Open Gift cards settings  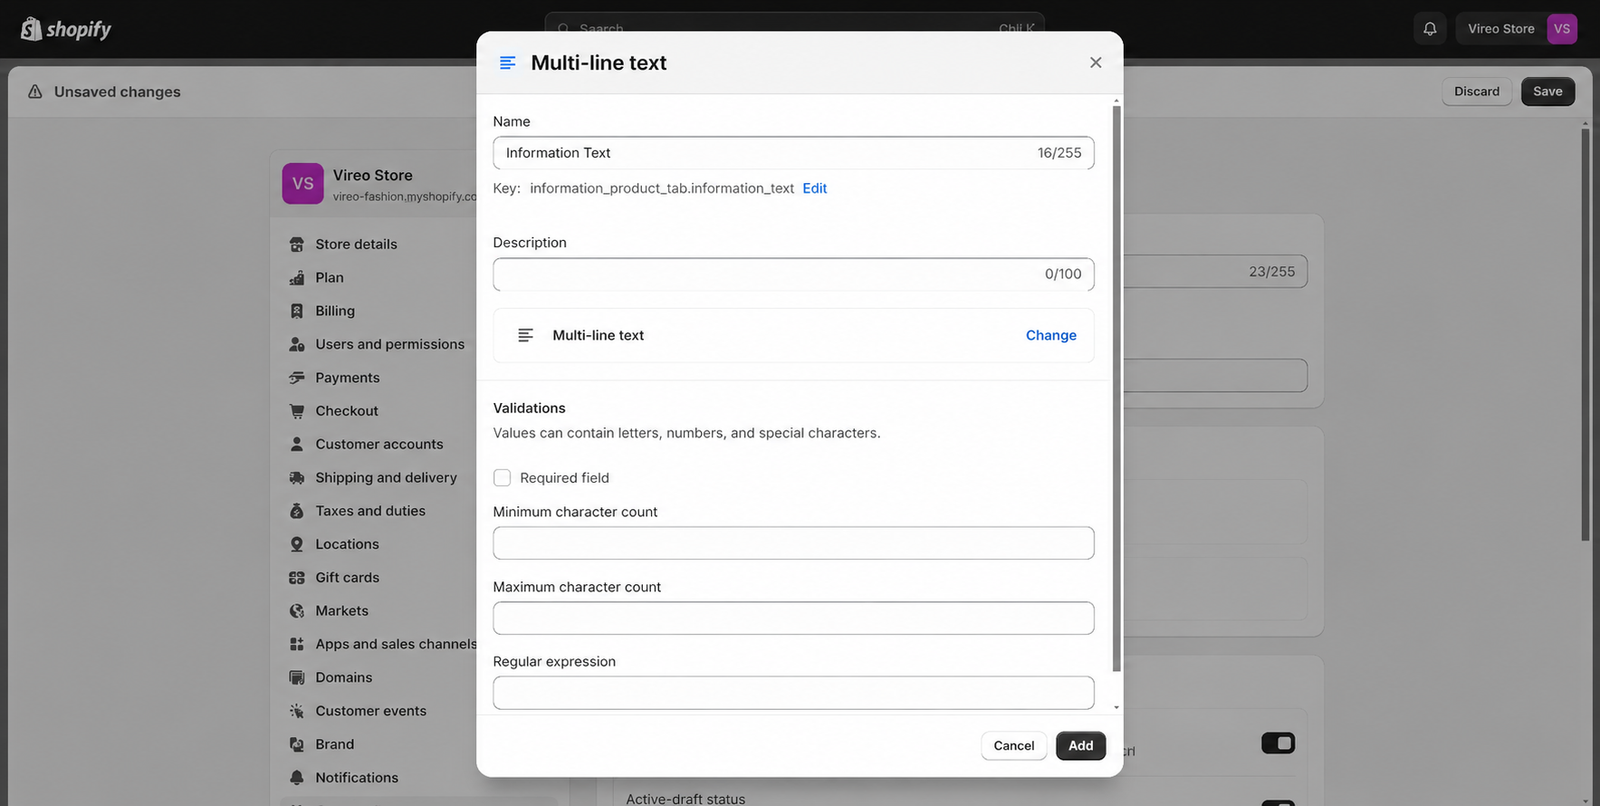pos(347,578)
